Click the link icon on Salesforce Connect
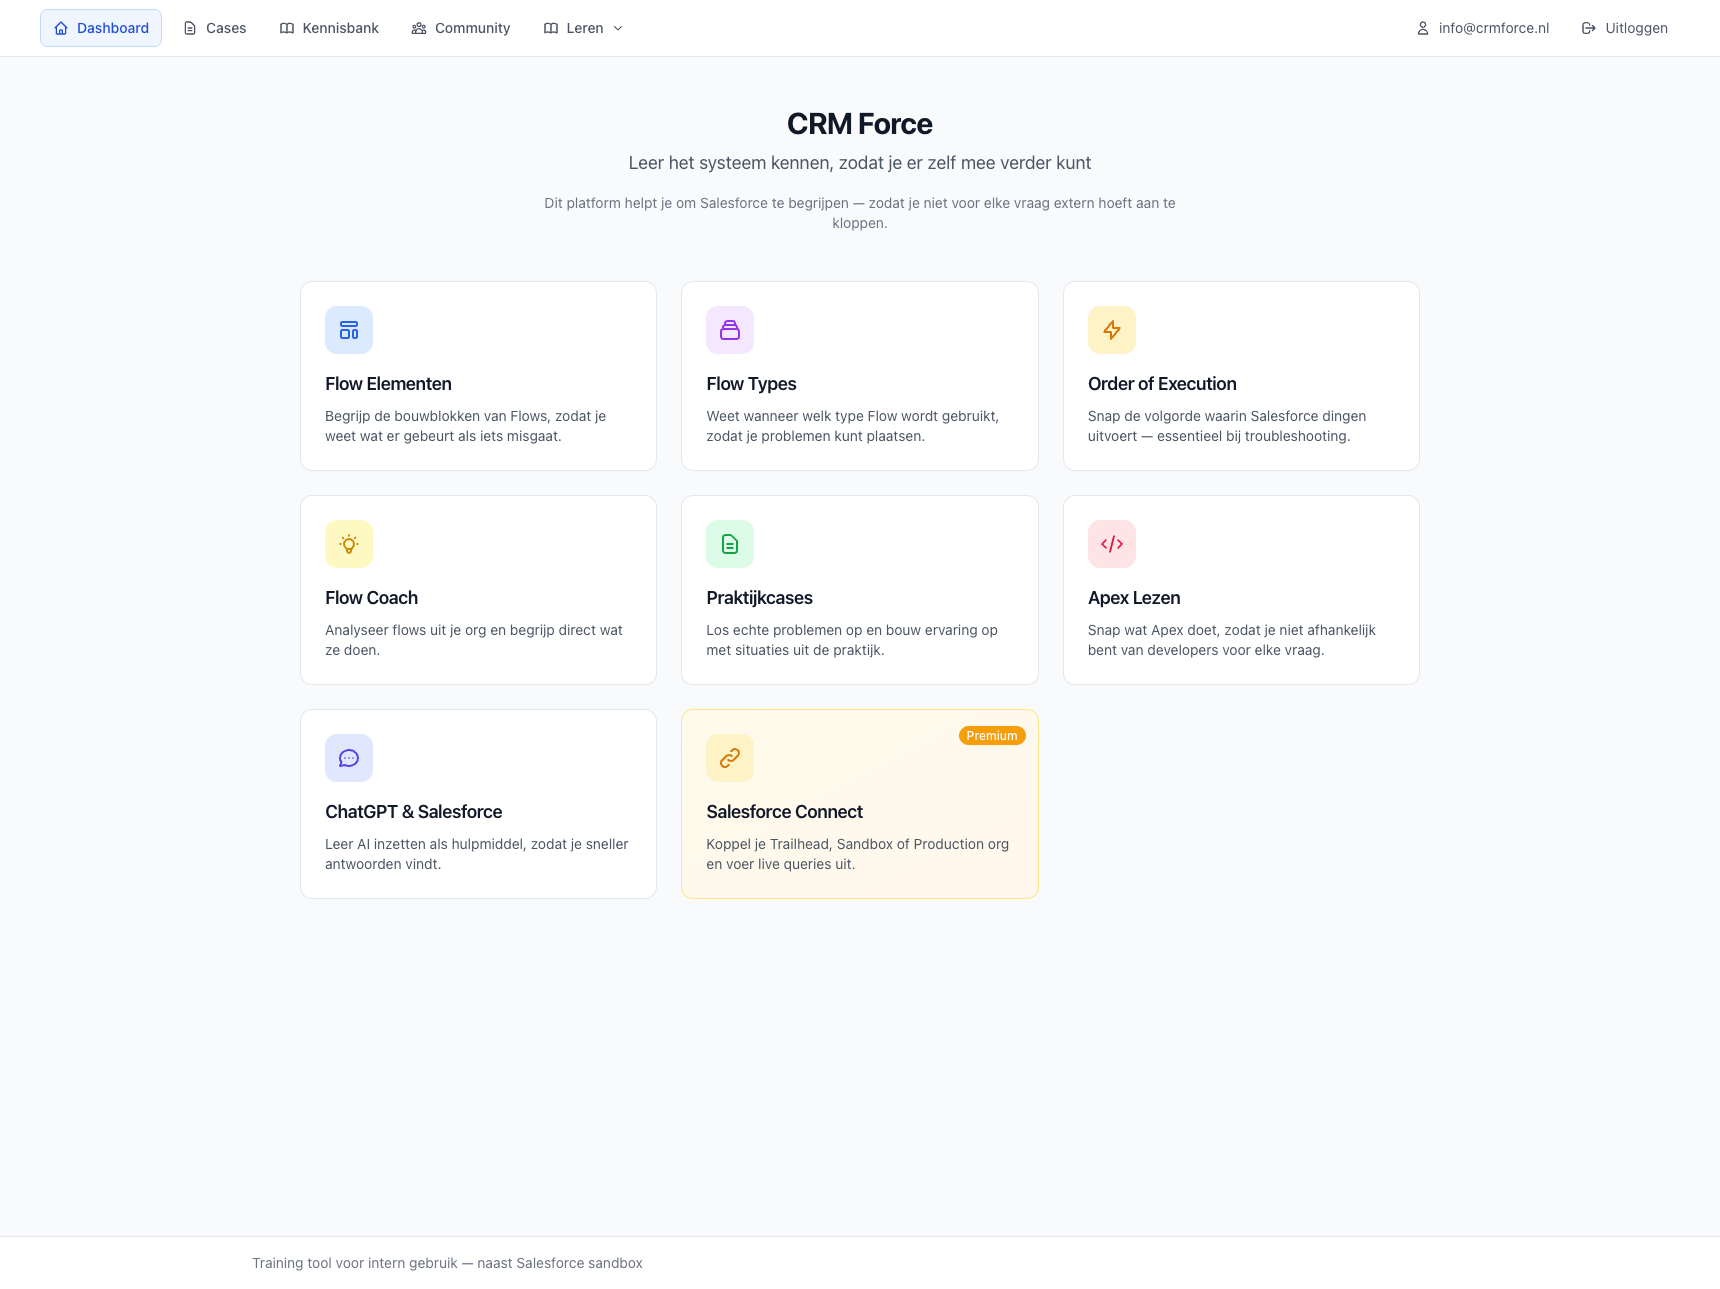Image resolution: width=1720 pixels, height=1289 pixels. [729, 757]
